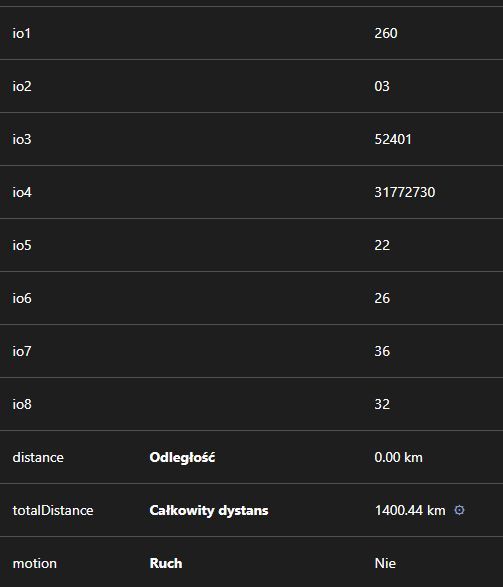Select the io5 attribute name
The image size is (503, 587).
point(22,245)
